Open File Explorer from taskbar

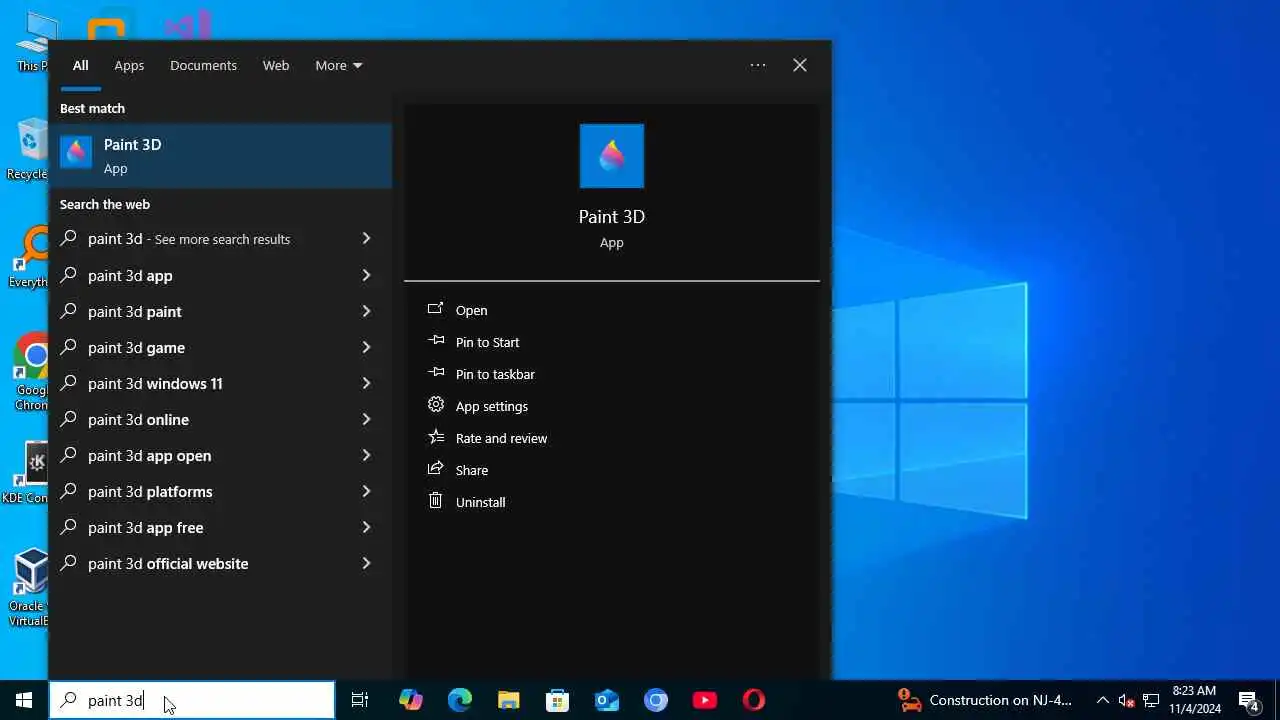(508, 700)
